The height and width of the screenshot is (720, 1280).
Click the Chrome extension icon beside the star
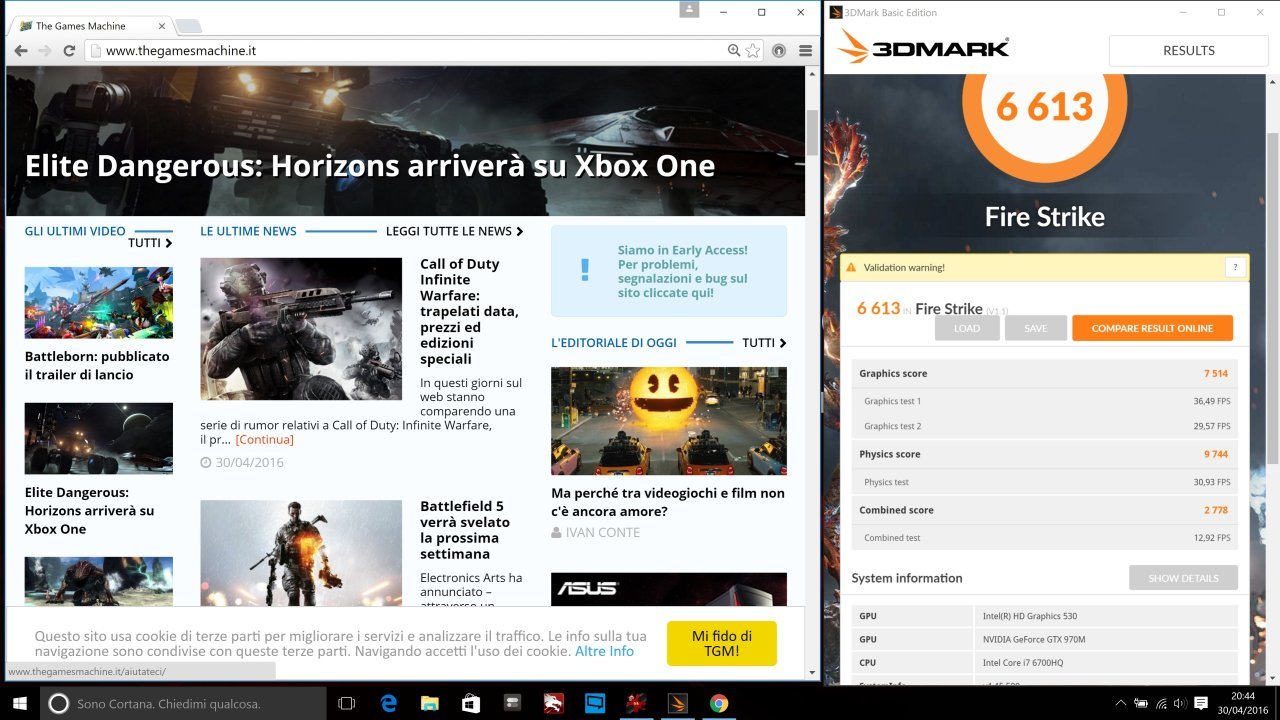pos(779,50)
